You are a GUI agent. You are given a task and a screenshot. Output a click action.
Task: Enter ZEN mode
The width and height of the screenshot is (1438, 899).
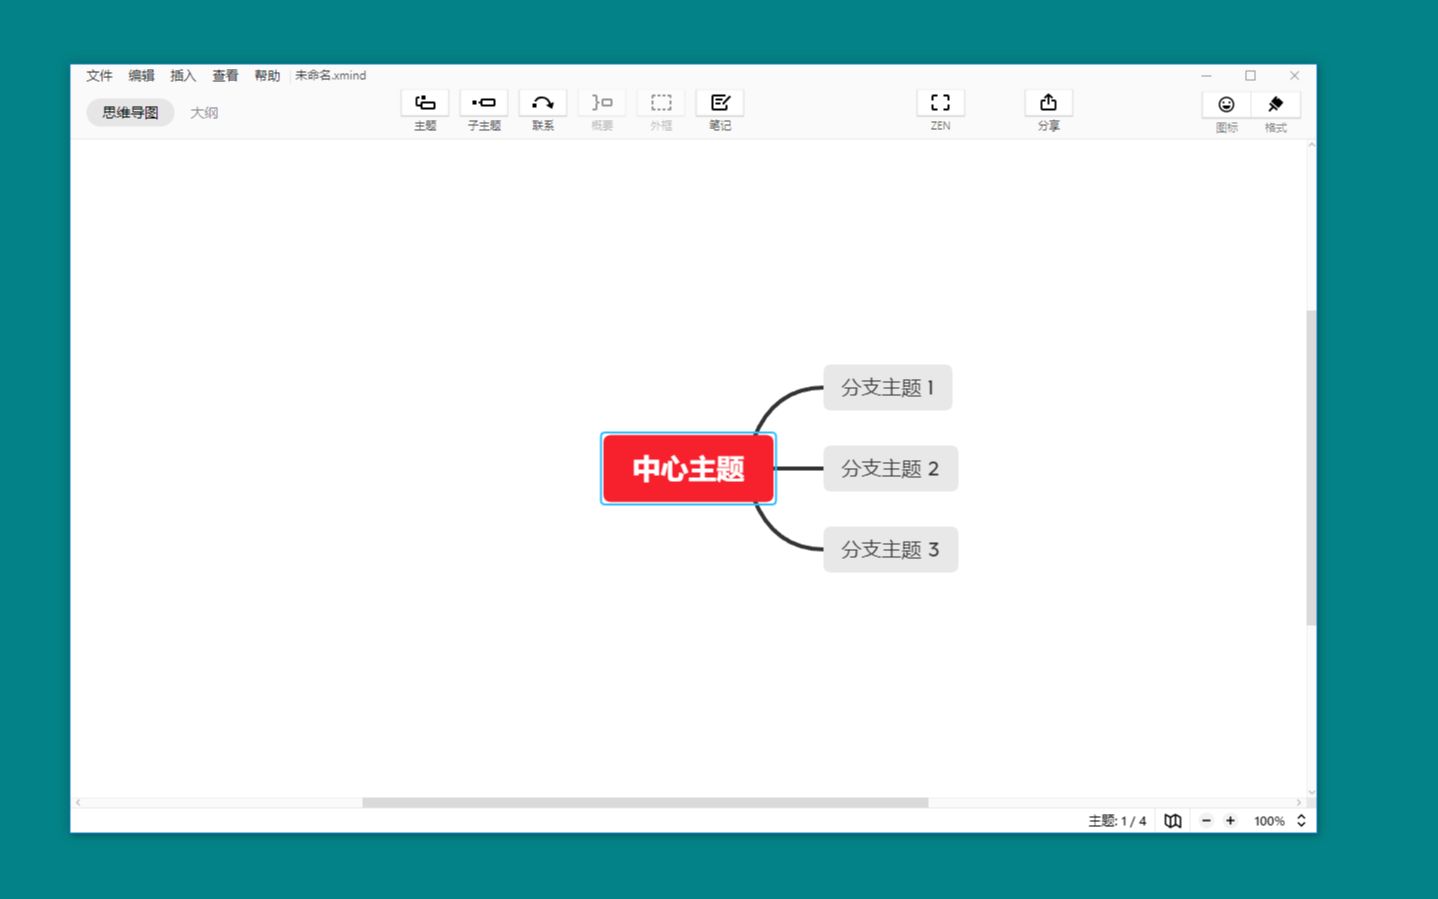point(941,103)
